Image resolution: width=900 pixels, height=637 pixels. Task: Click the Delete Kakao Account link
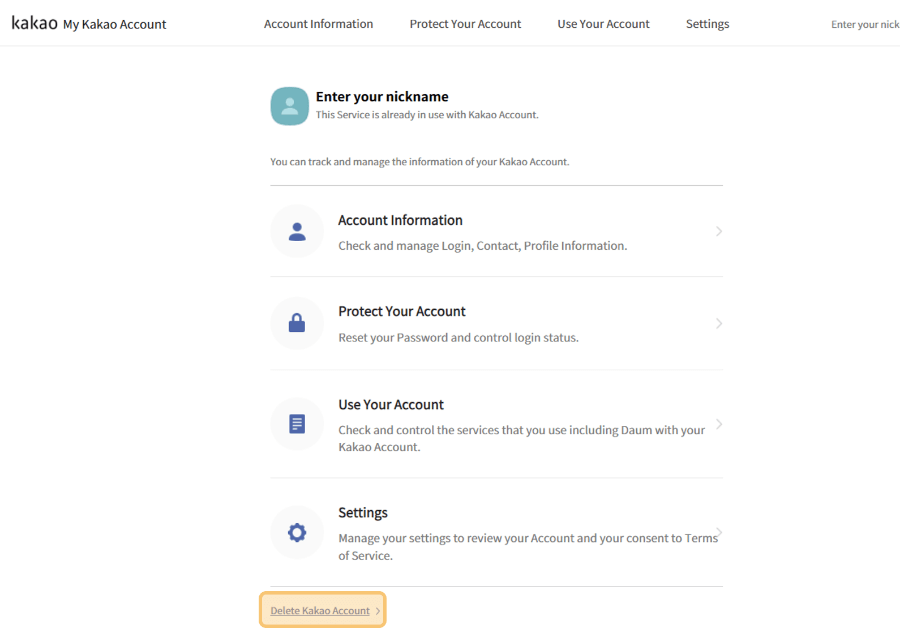(x=320, y=611)
